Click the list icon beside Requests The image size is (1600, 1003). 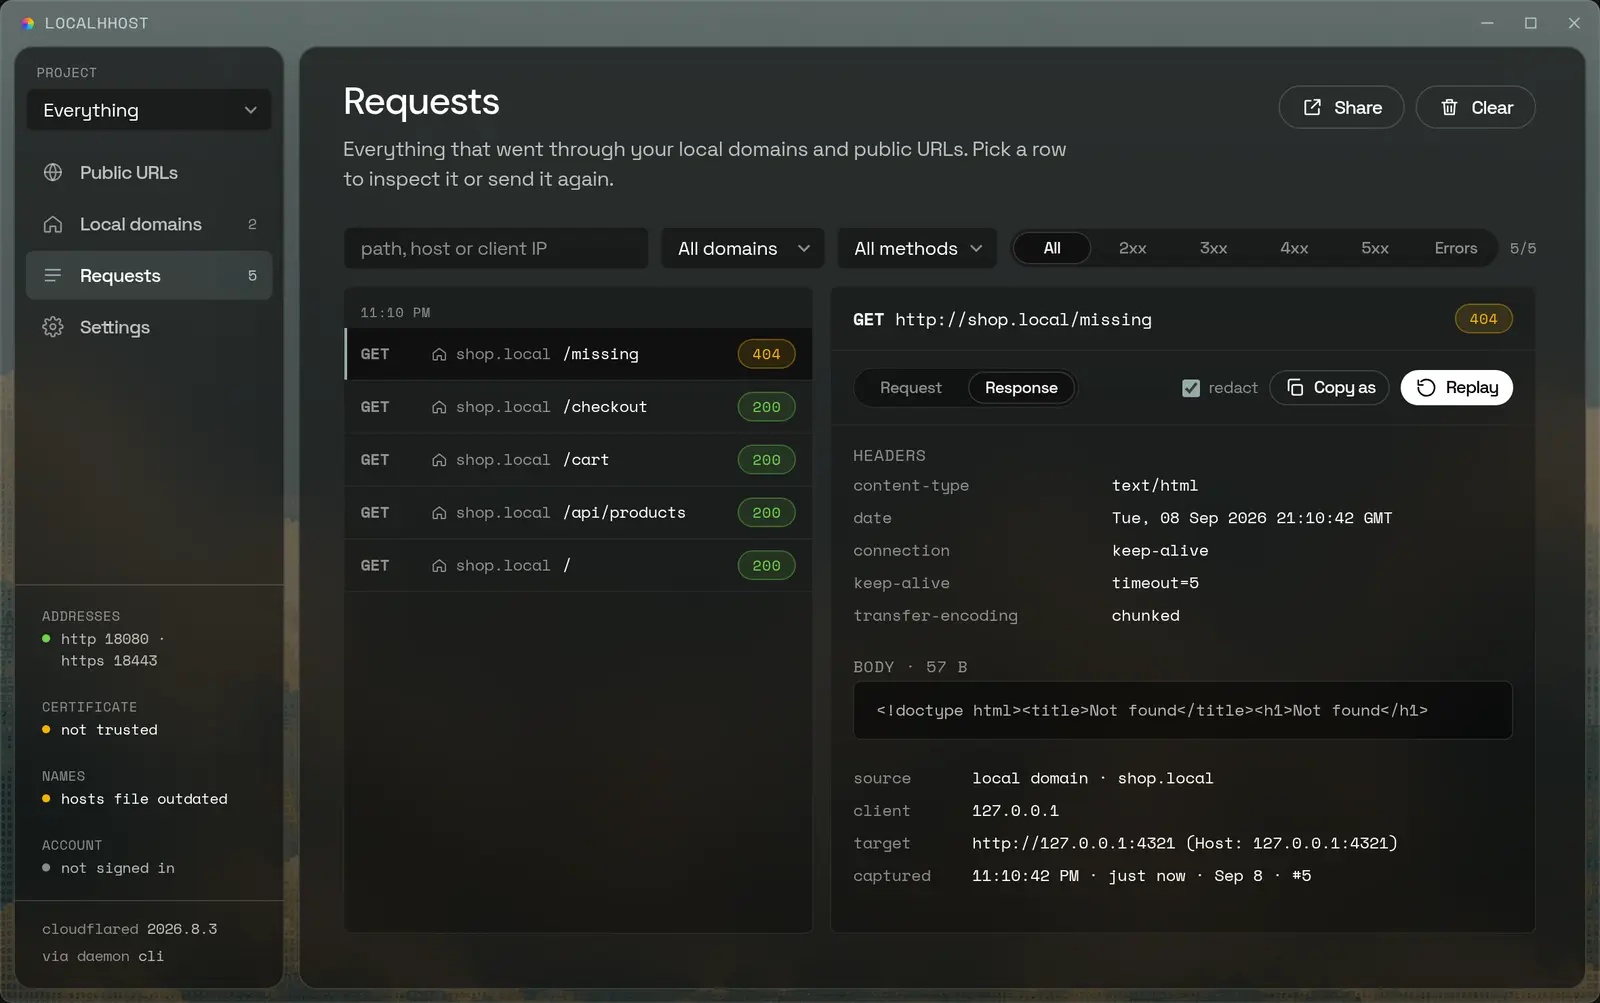pyautogui.click(x=53, y=275)
